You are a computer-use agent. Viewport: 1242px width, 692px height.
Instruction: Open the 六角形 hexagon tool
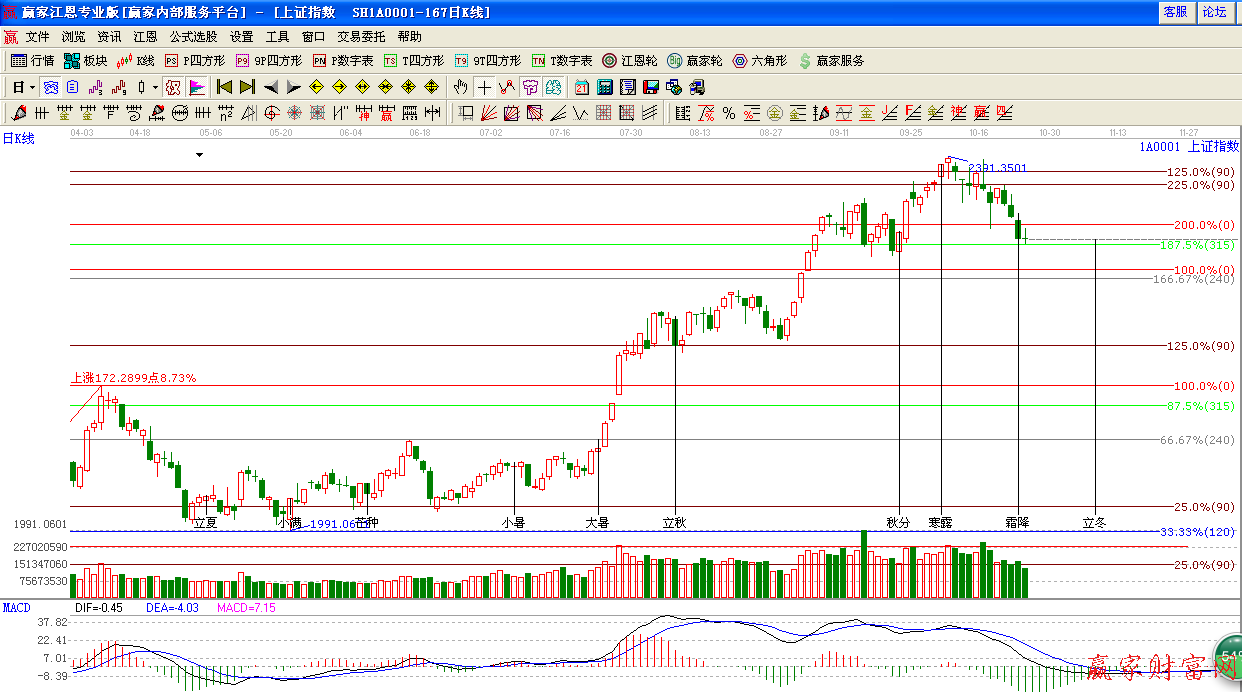762,61
